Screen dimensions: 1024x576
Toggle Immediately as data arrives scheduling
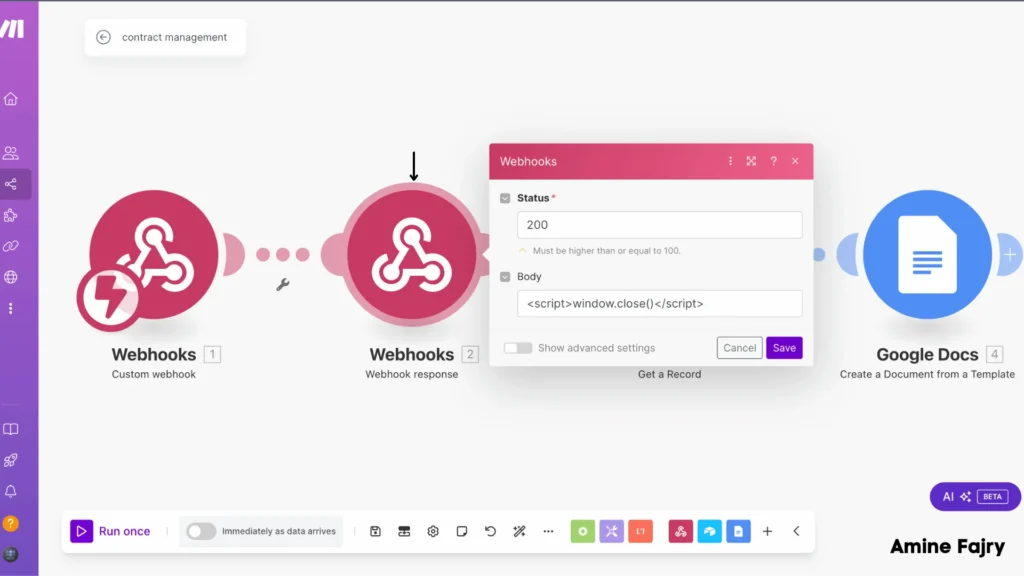200,531
